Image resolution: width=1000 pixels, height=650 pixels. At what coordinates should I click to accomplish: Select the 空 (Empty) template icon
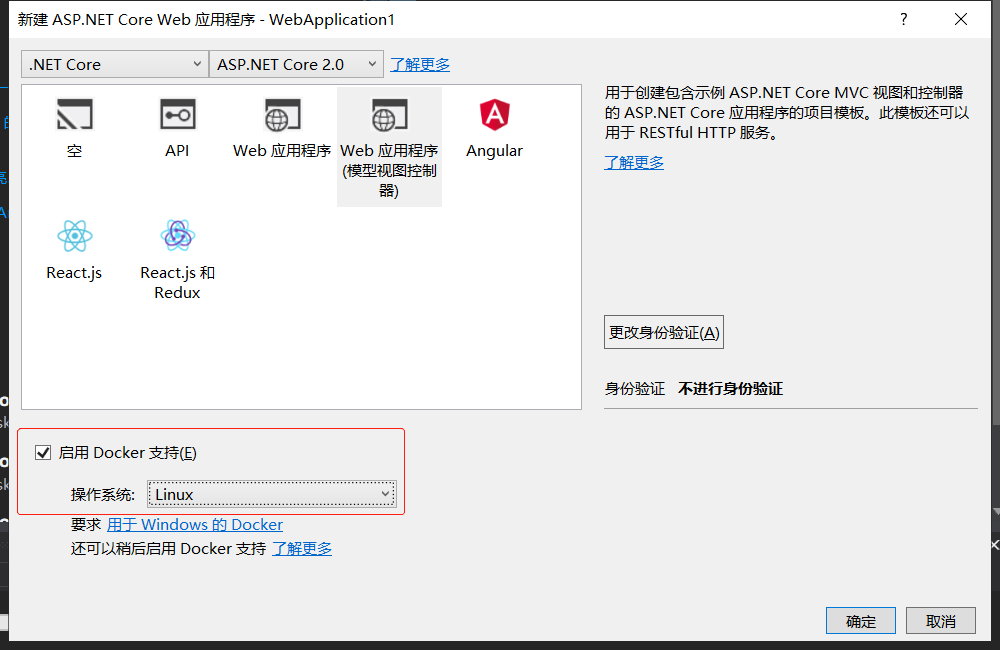75,115
